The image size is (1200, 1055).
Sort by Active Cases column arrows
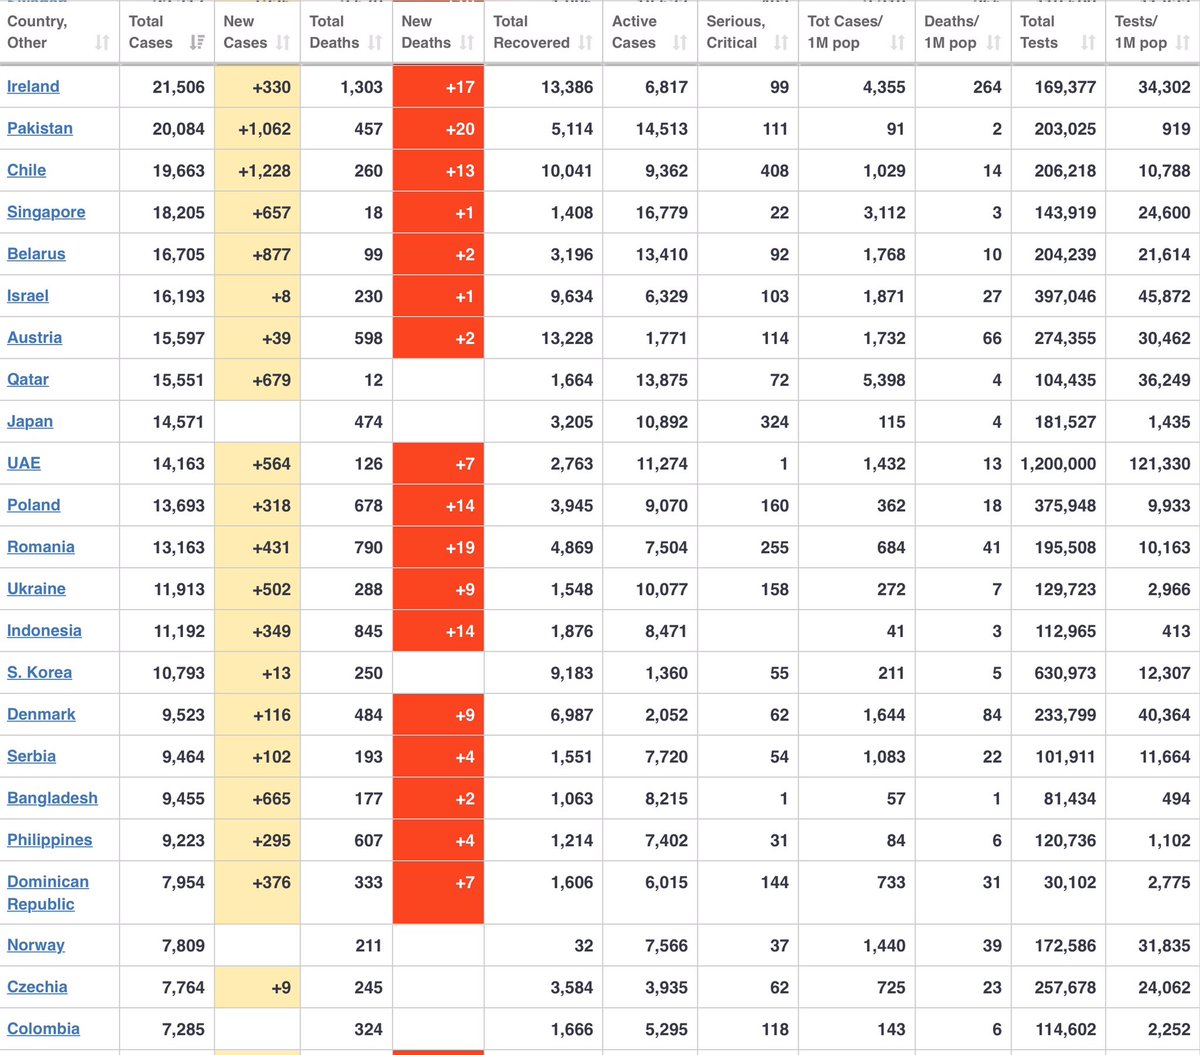[680, 42]
